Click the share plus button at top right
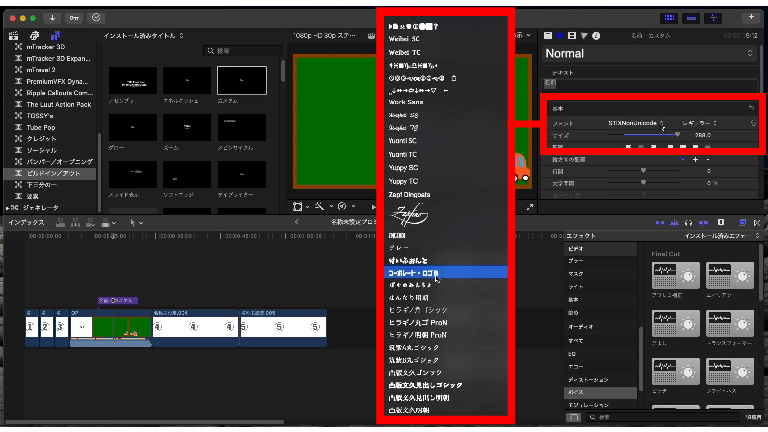768x432 pixels. click(751, 18)
